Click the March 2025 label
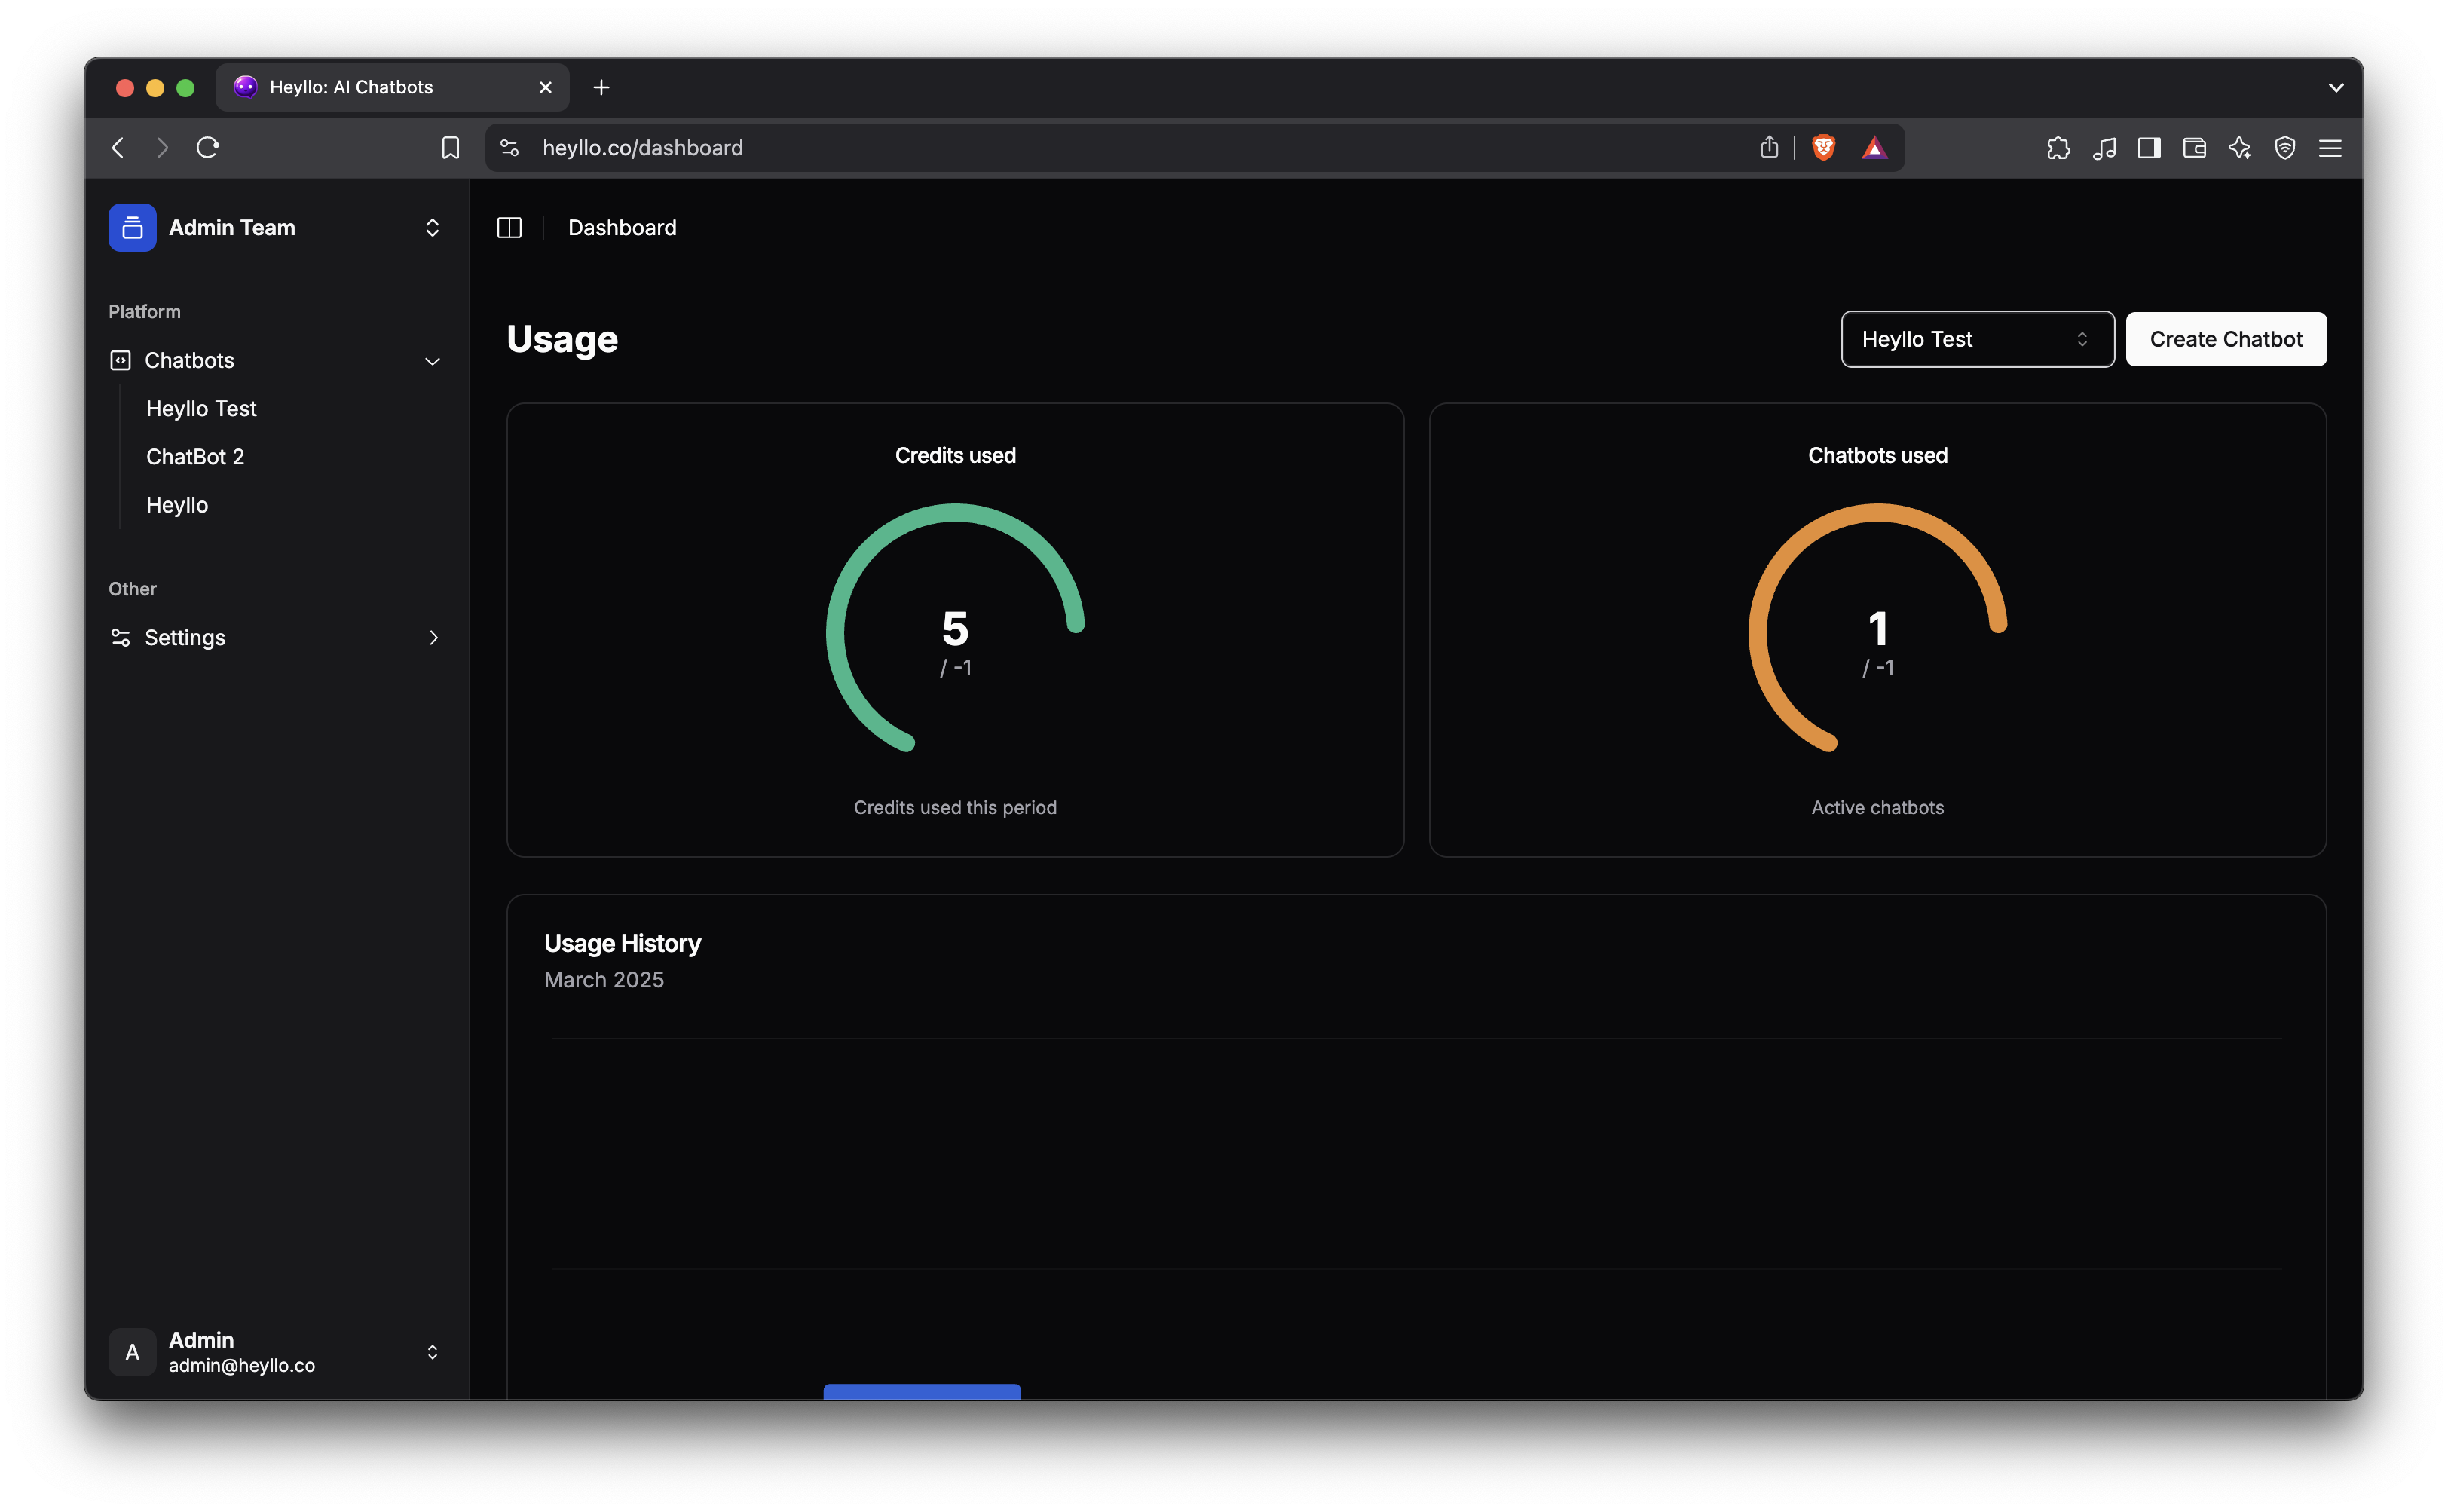Image resolution: width=2448 pixels, height=1512 pixels. 604,980
